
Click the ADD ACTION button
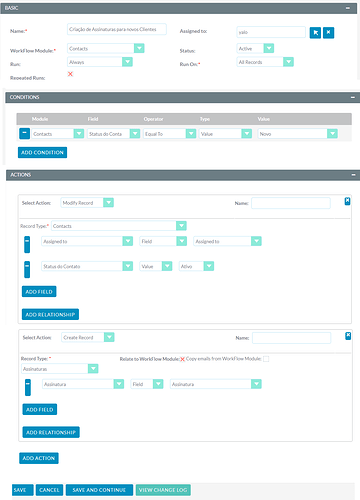pos(39,458)
